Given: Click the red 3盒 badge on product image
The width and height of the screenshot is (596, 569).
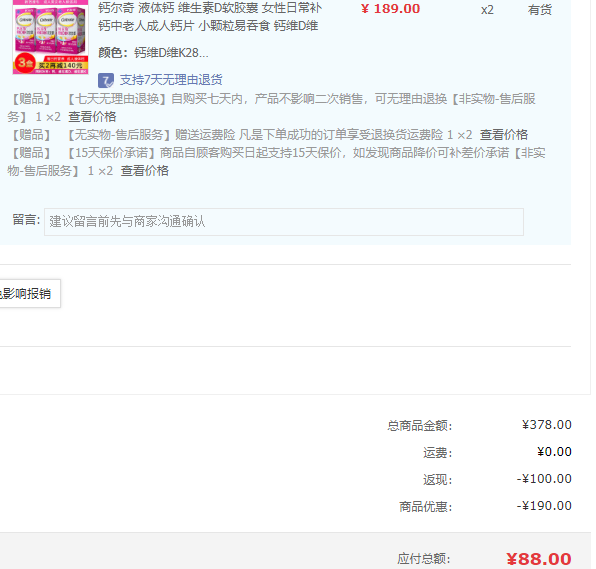Looking at the screenshot, I should [x=25, y=63].
